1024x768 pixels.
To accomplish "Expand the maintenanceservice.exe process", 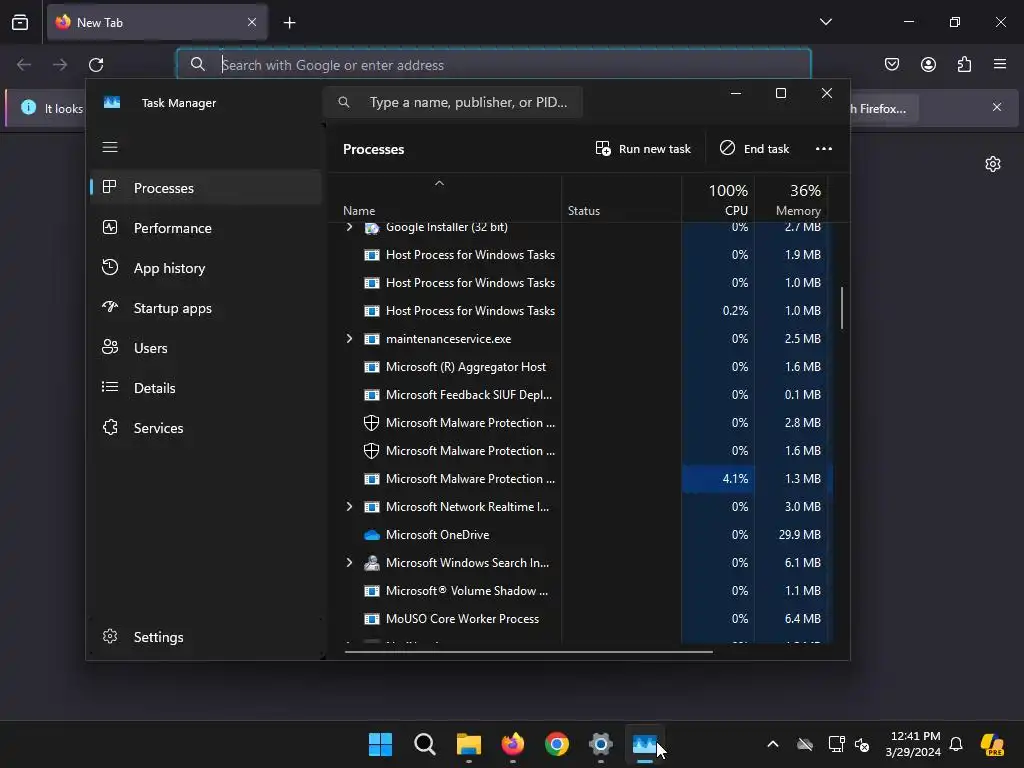I will coord(349,338).
